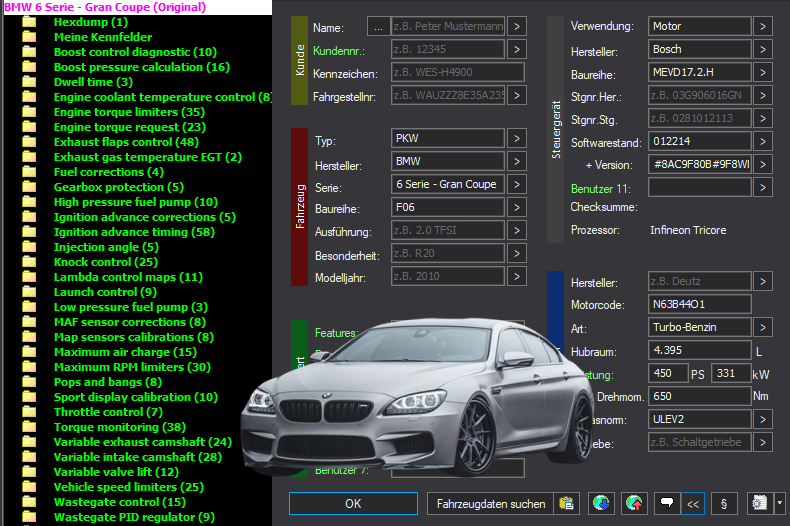Select High pressure fuel pump (10)
Viewport: 790px width, 526px height.
(136, 202)
